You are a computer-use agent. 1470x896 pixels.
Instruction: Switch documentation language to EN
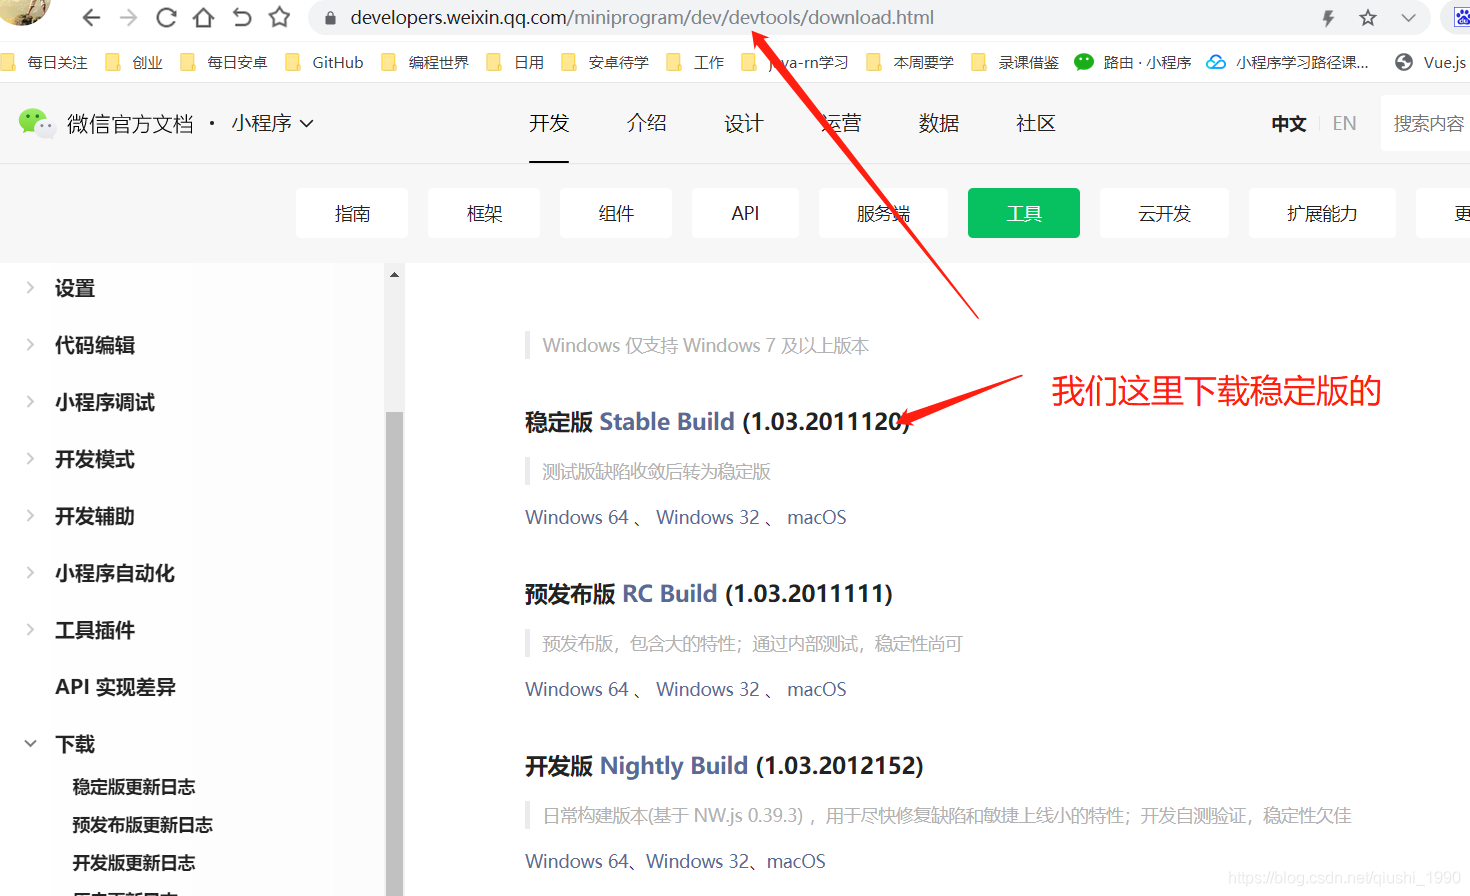tap(1344, 122)
